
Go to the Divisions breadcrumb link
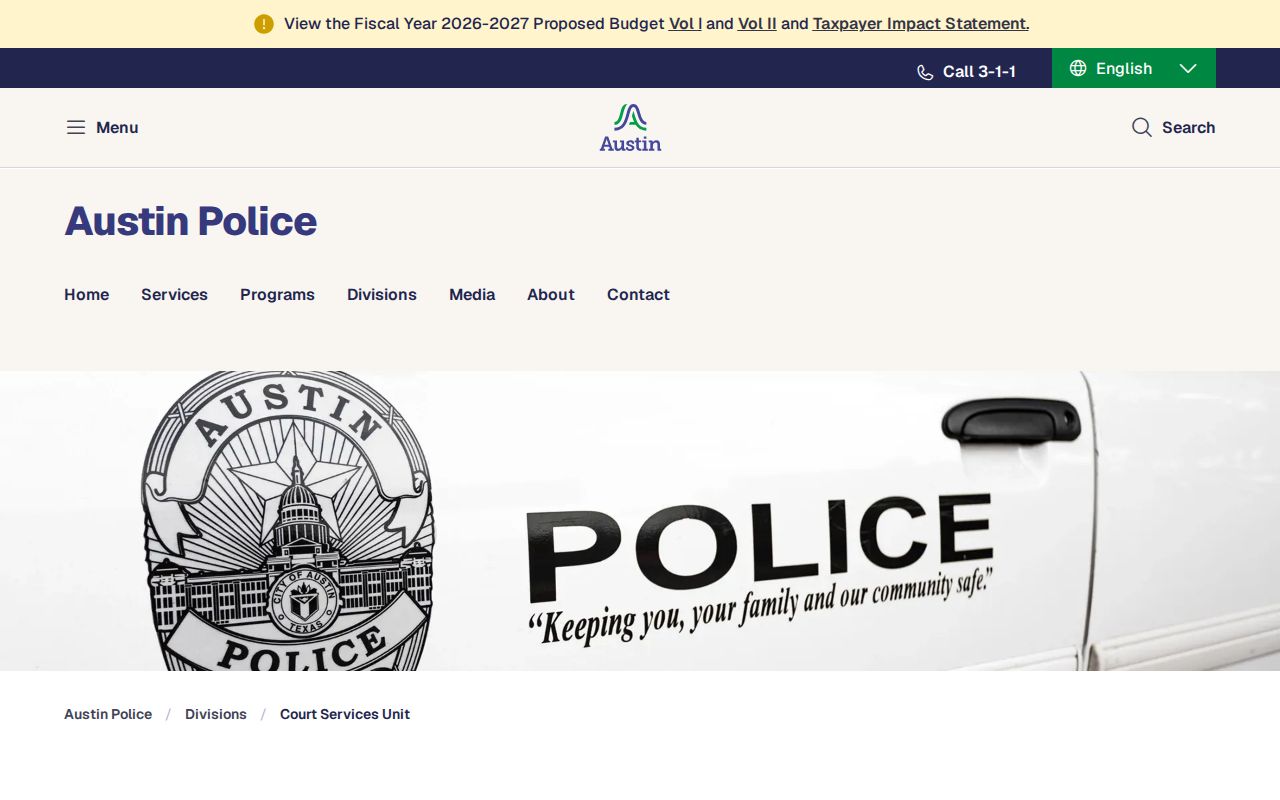(216, 714)
